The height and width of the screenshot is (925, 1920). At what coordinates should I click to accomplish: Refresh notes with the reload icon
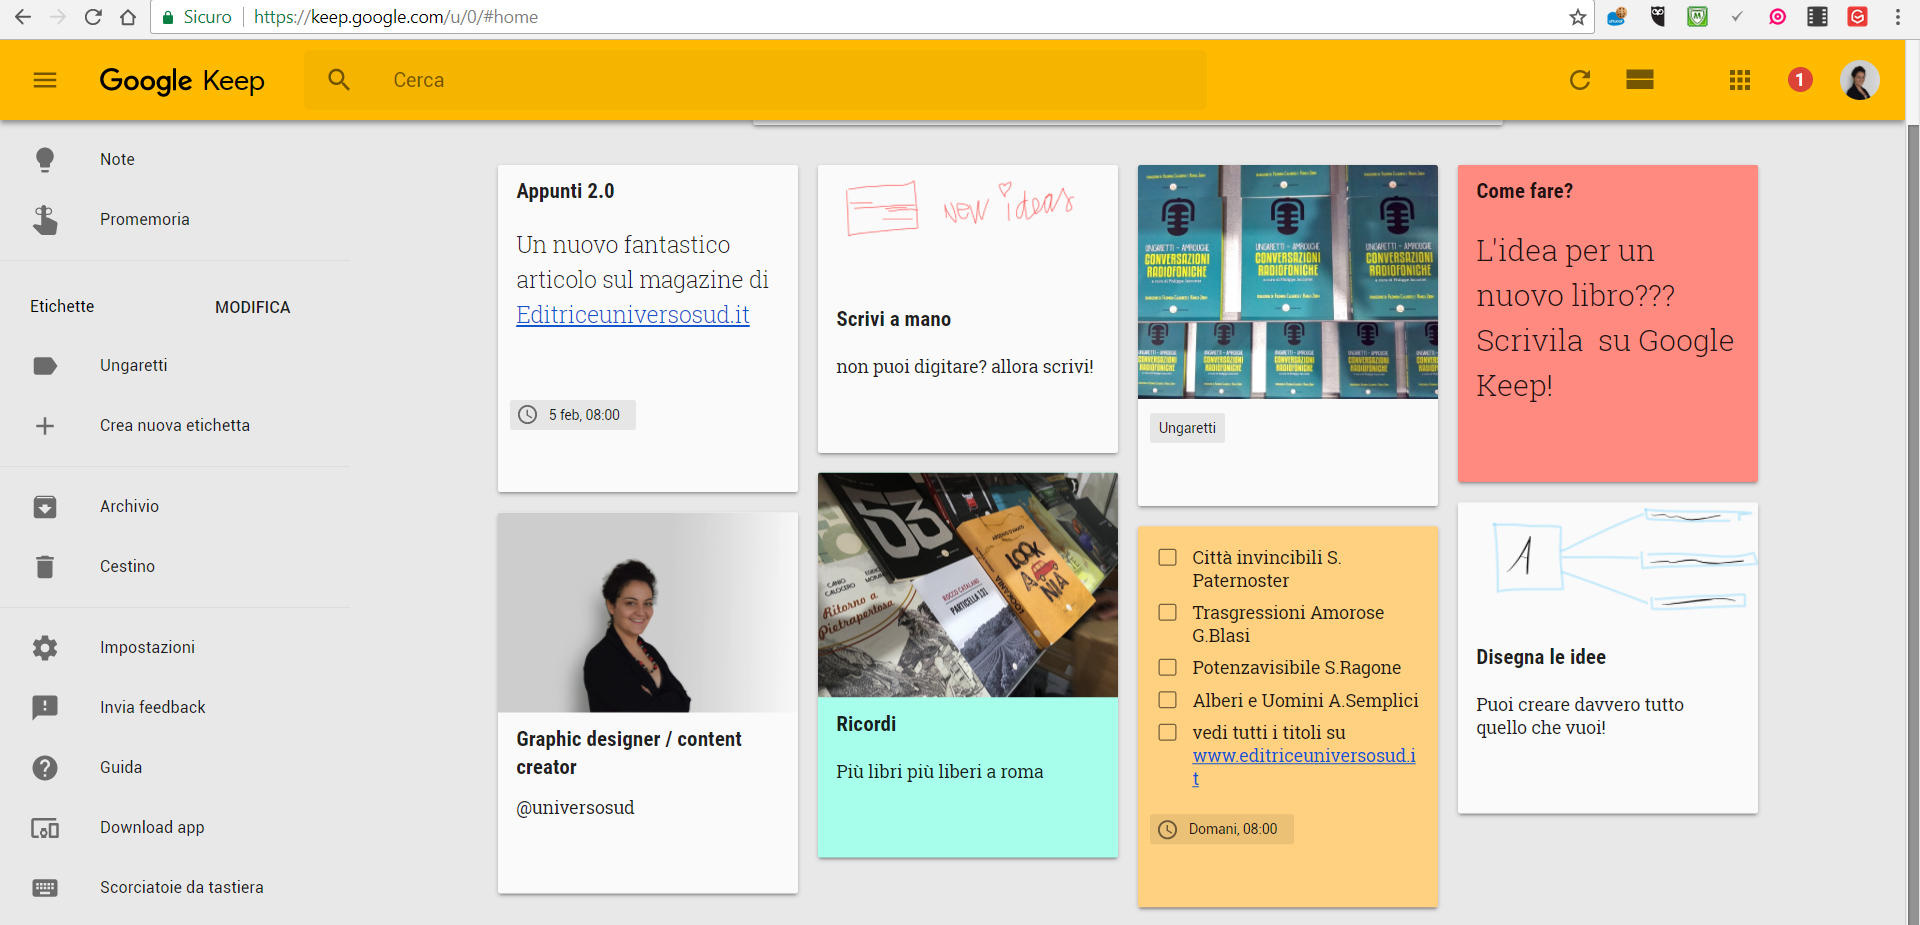pyautogui.click(x=1580, y=80)
